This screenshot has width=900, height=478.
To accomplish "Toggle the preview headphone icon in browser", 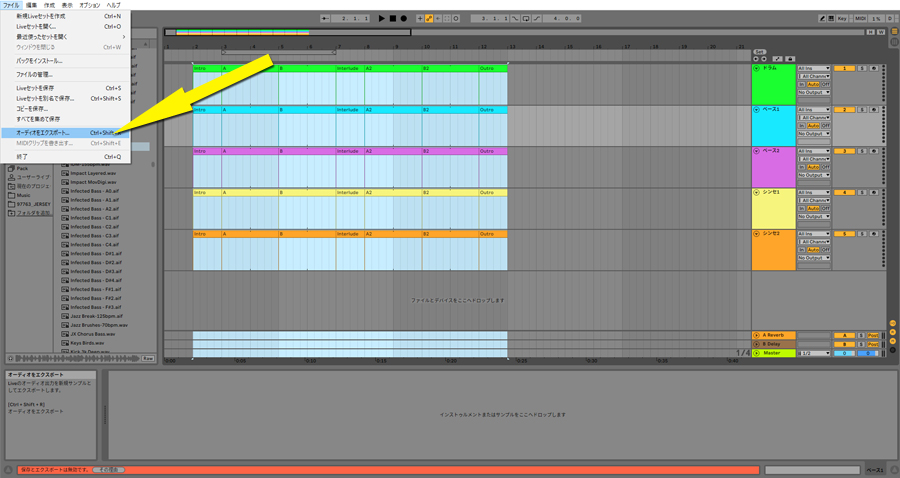I will pyautogui.click(x=10, y=358).
